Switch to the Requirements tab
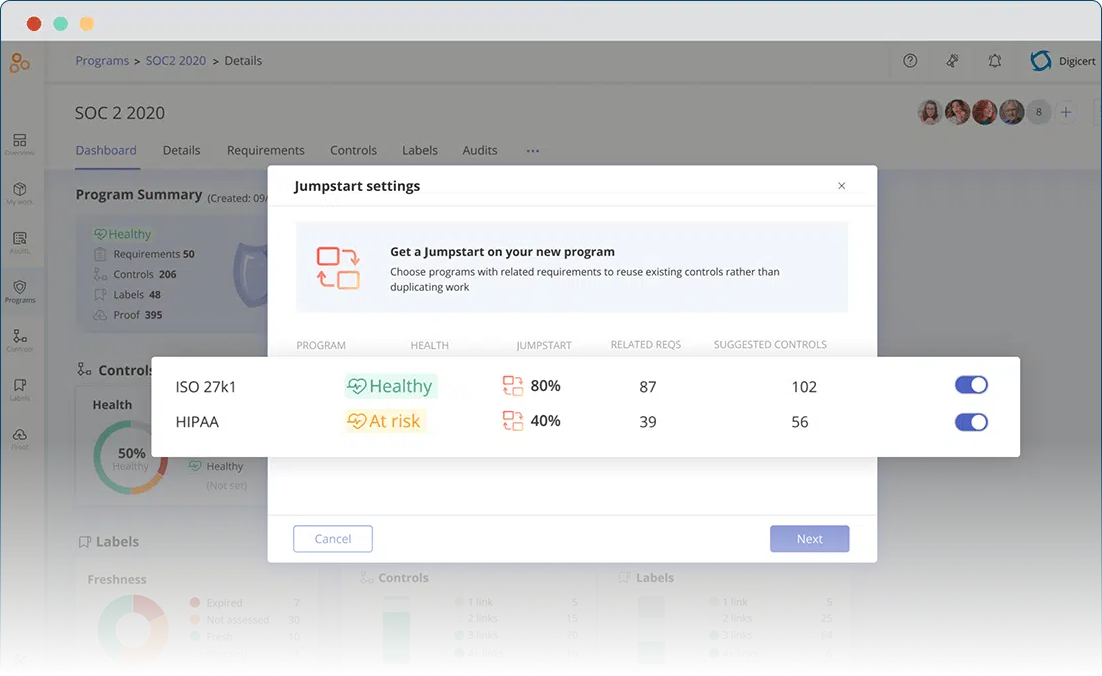Screen dimensions: 1102x676 265,151
